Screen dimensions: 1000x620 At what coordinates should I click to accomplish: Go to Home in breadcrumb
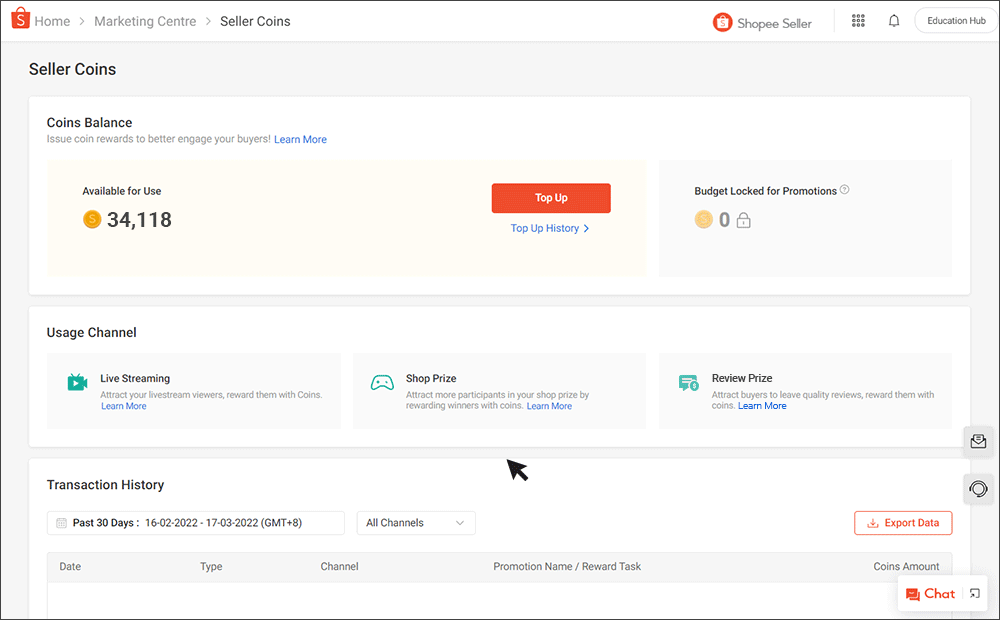52,21
